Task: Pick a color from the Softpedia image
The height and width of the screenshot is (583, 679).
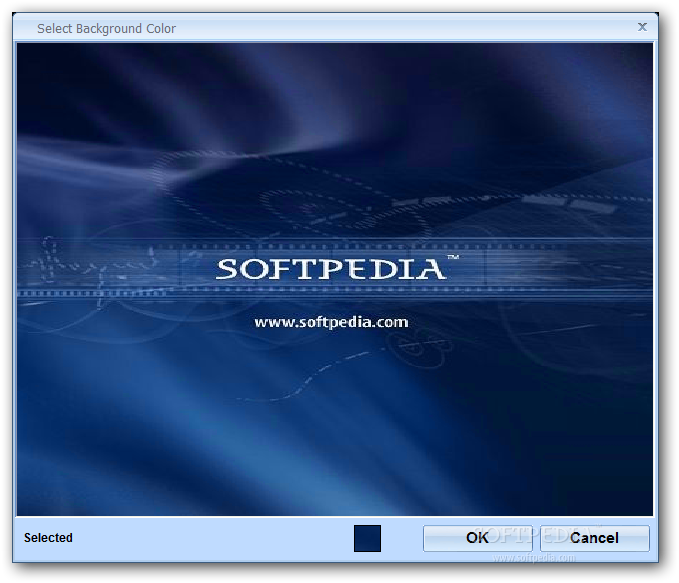Action: coord(335,279)
